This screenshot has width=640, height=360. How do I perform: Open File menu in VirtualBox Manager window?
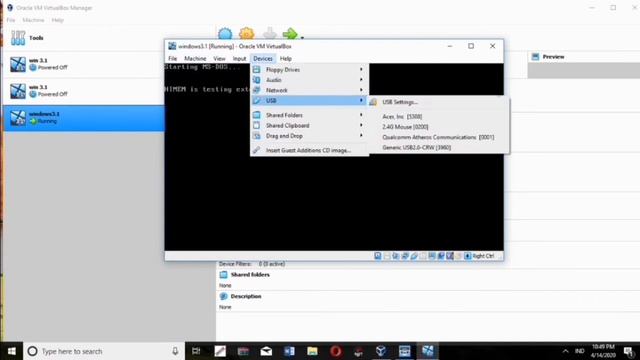[x=11, y=20]
